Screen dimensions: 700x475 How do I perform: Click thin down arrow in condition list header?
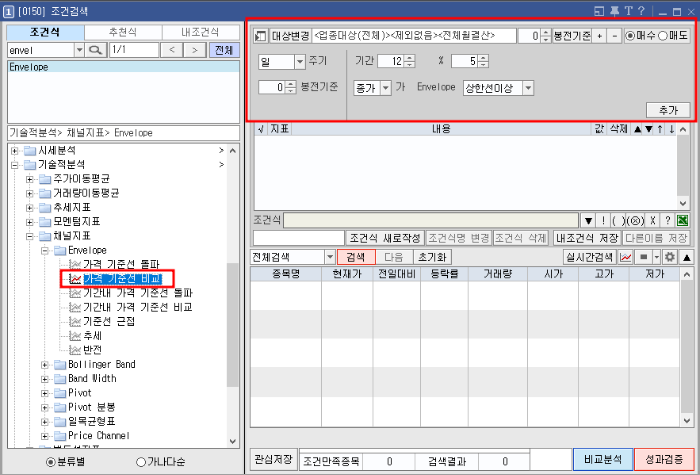pyautogui.click(x=671, y=129)
